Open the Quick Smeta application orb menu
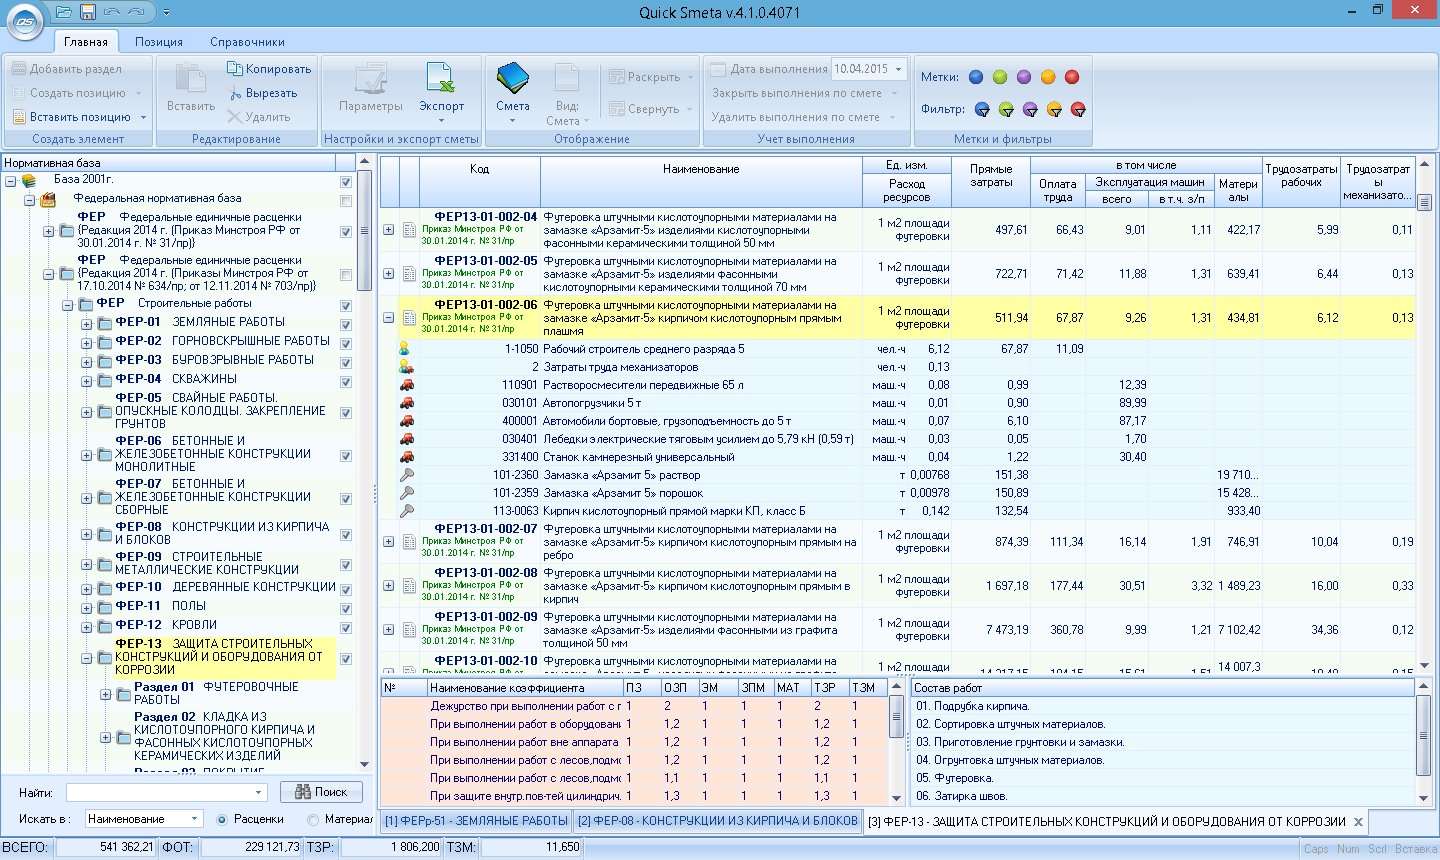Viewport: 1440px width, 860px height. pyautogui.click(x=25, y=22)
